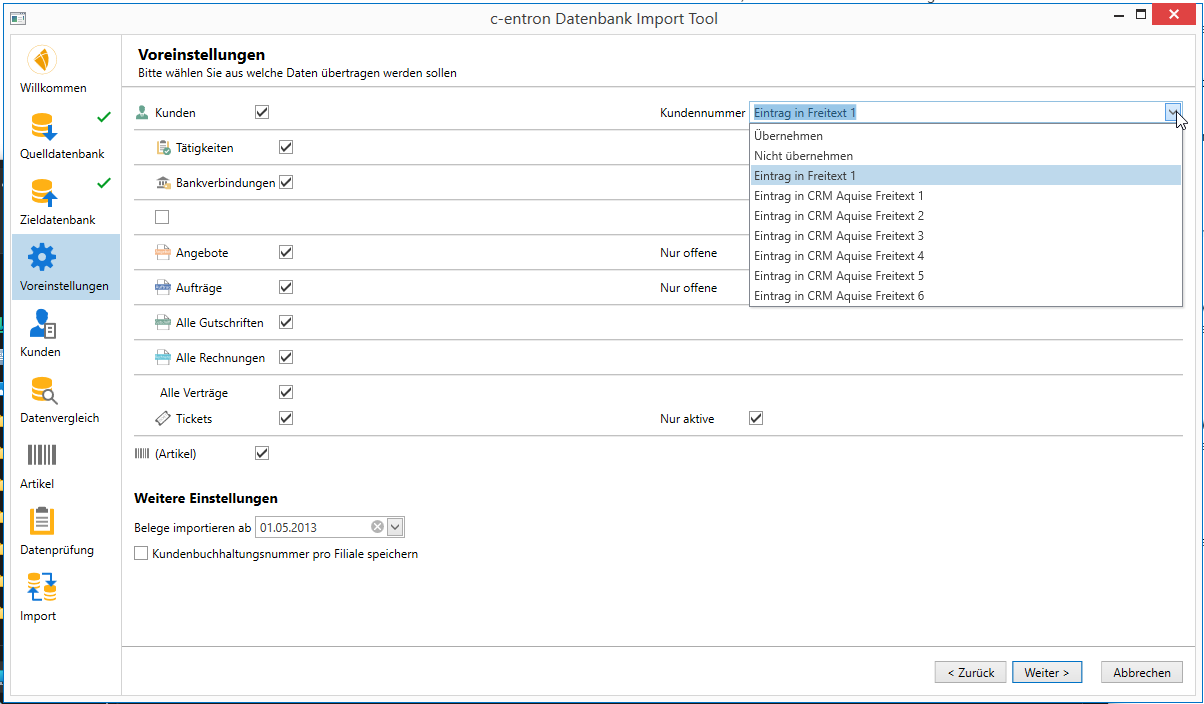This screenshot has width=1204, height=704.
Task: Toggle the Alle Rechnungen checkbox
Action: pyautogui.click(x=286, y=357)
